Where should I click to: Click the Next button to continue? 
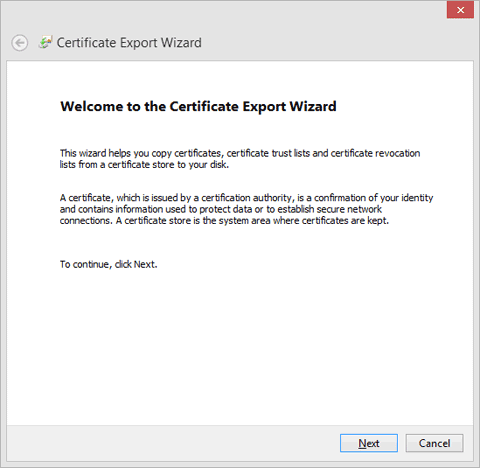369,443
